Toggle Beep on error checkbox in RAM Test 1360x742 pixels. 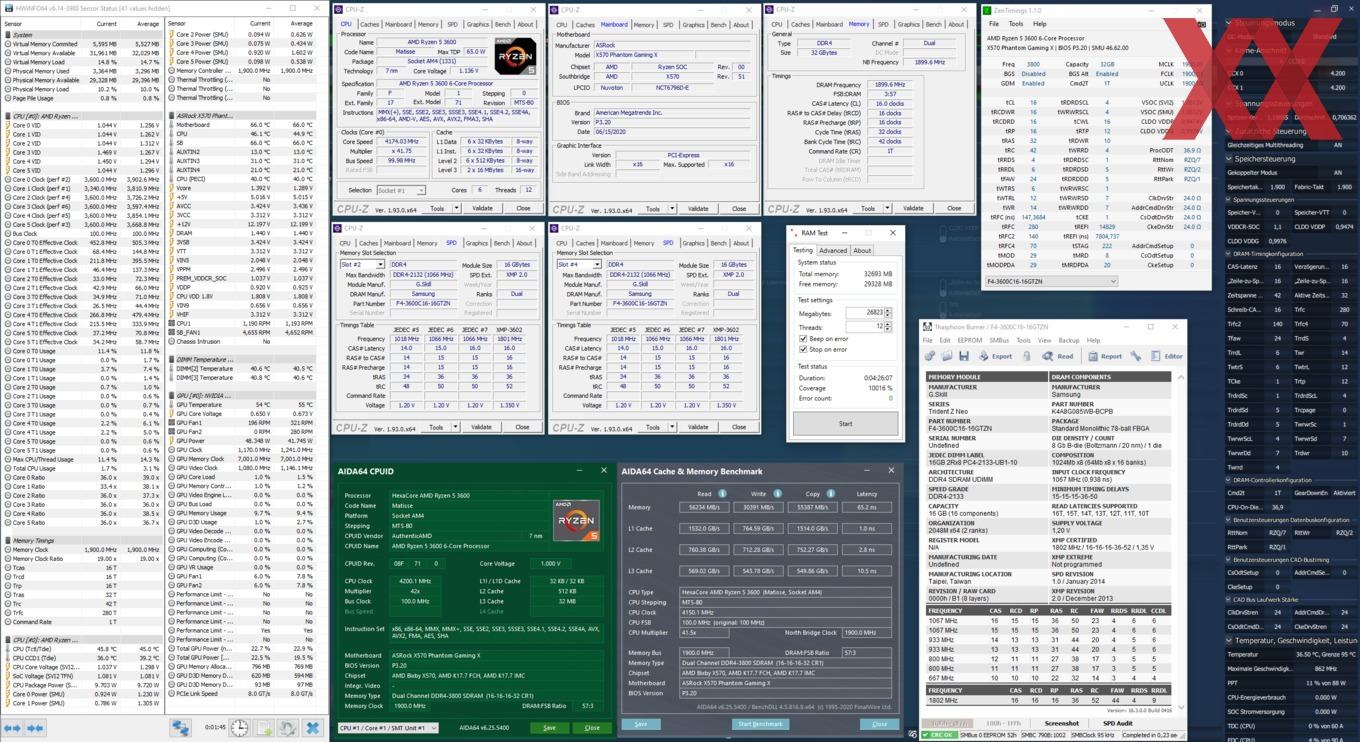click(x=803, y=339)
